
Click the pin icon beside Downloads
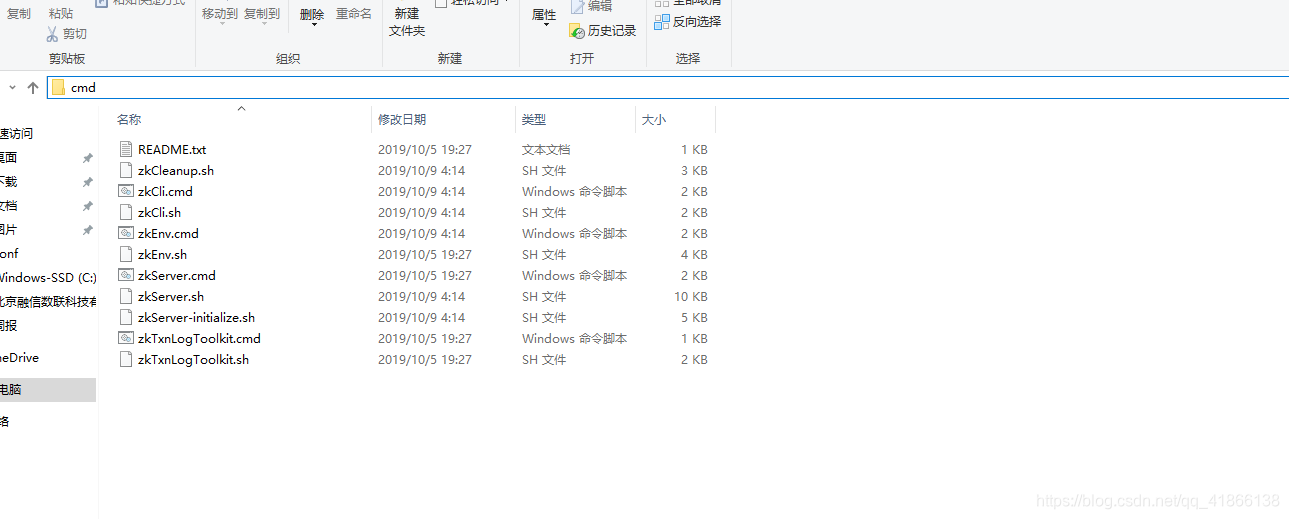point(87,182)
